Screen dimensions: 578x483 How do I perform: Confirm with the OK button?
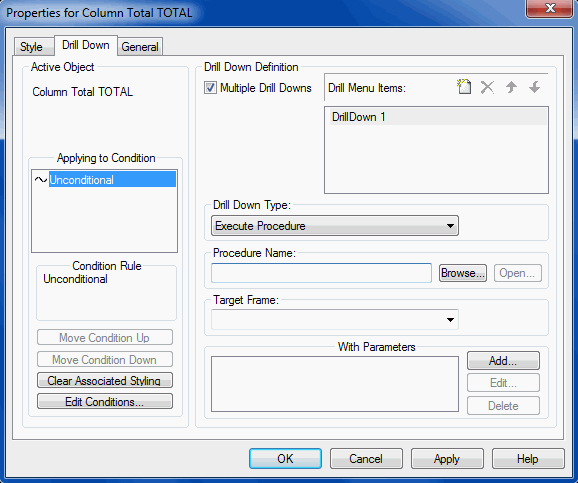pos(285,459)
